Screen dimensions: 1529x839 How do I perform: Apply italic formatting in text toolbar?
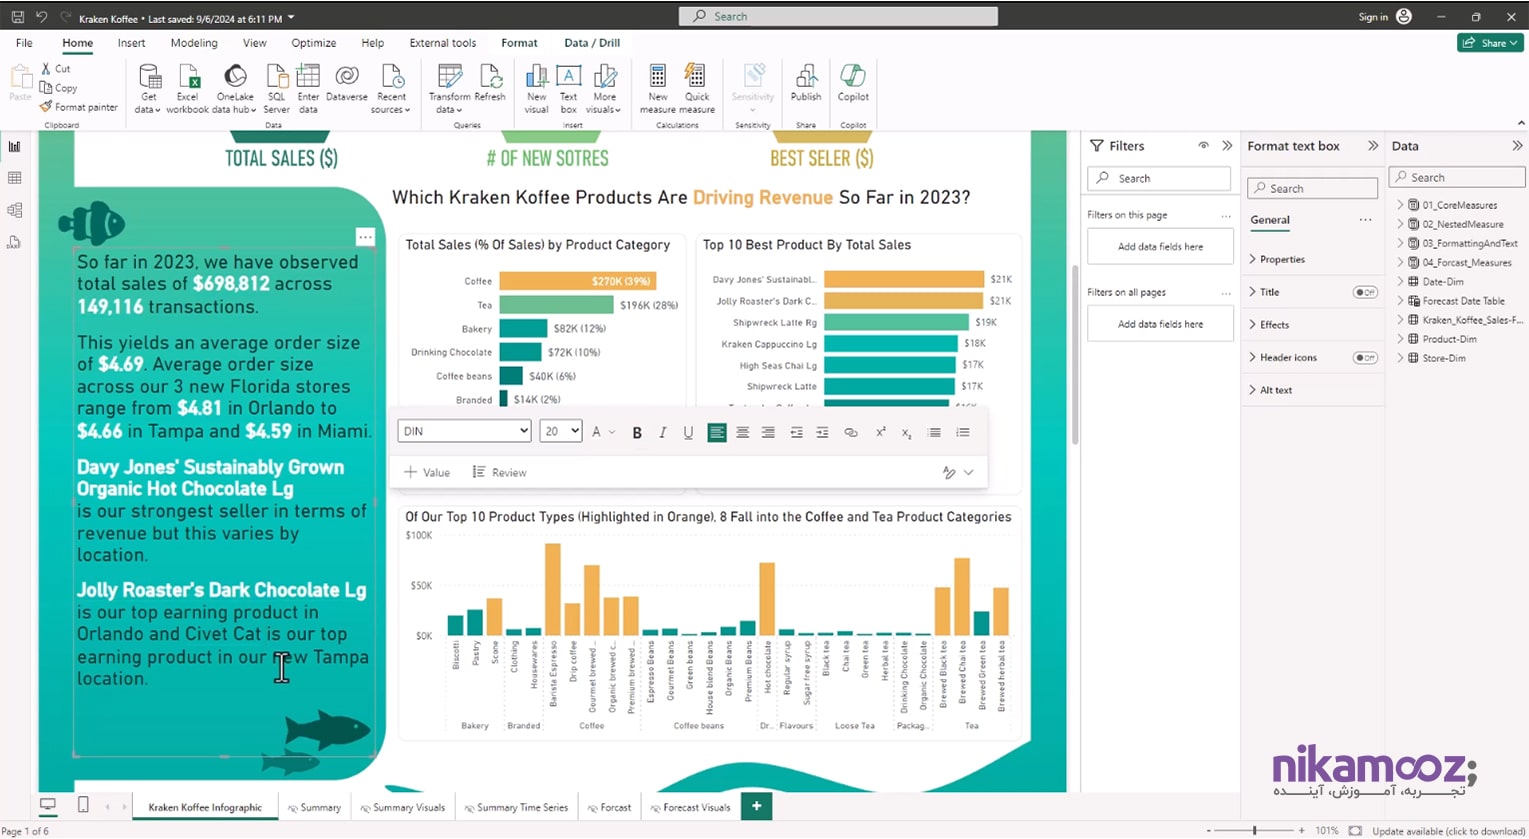pos(662,432)
